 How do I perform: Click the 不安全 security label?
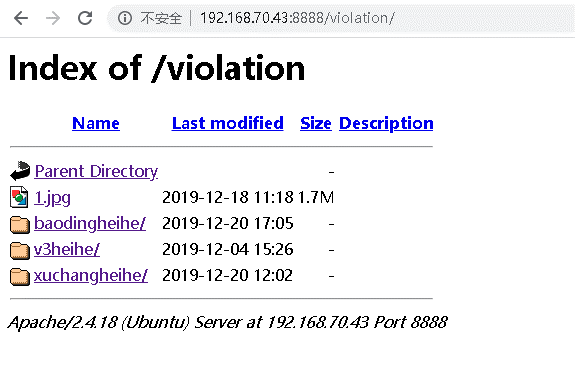tap(161, 18)
